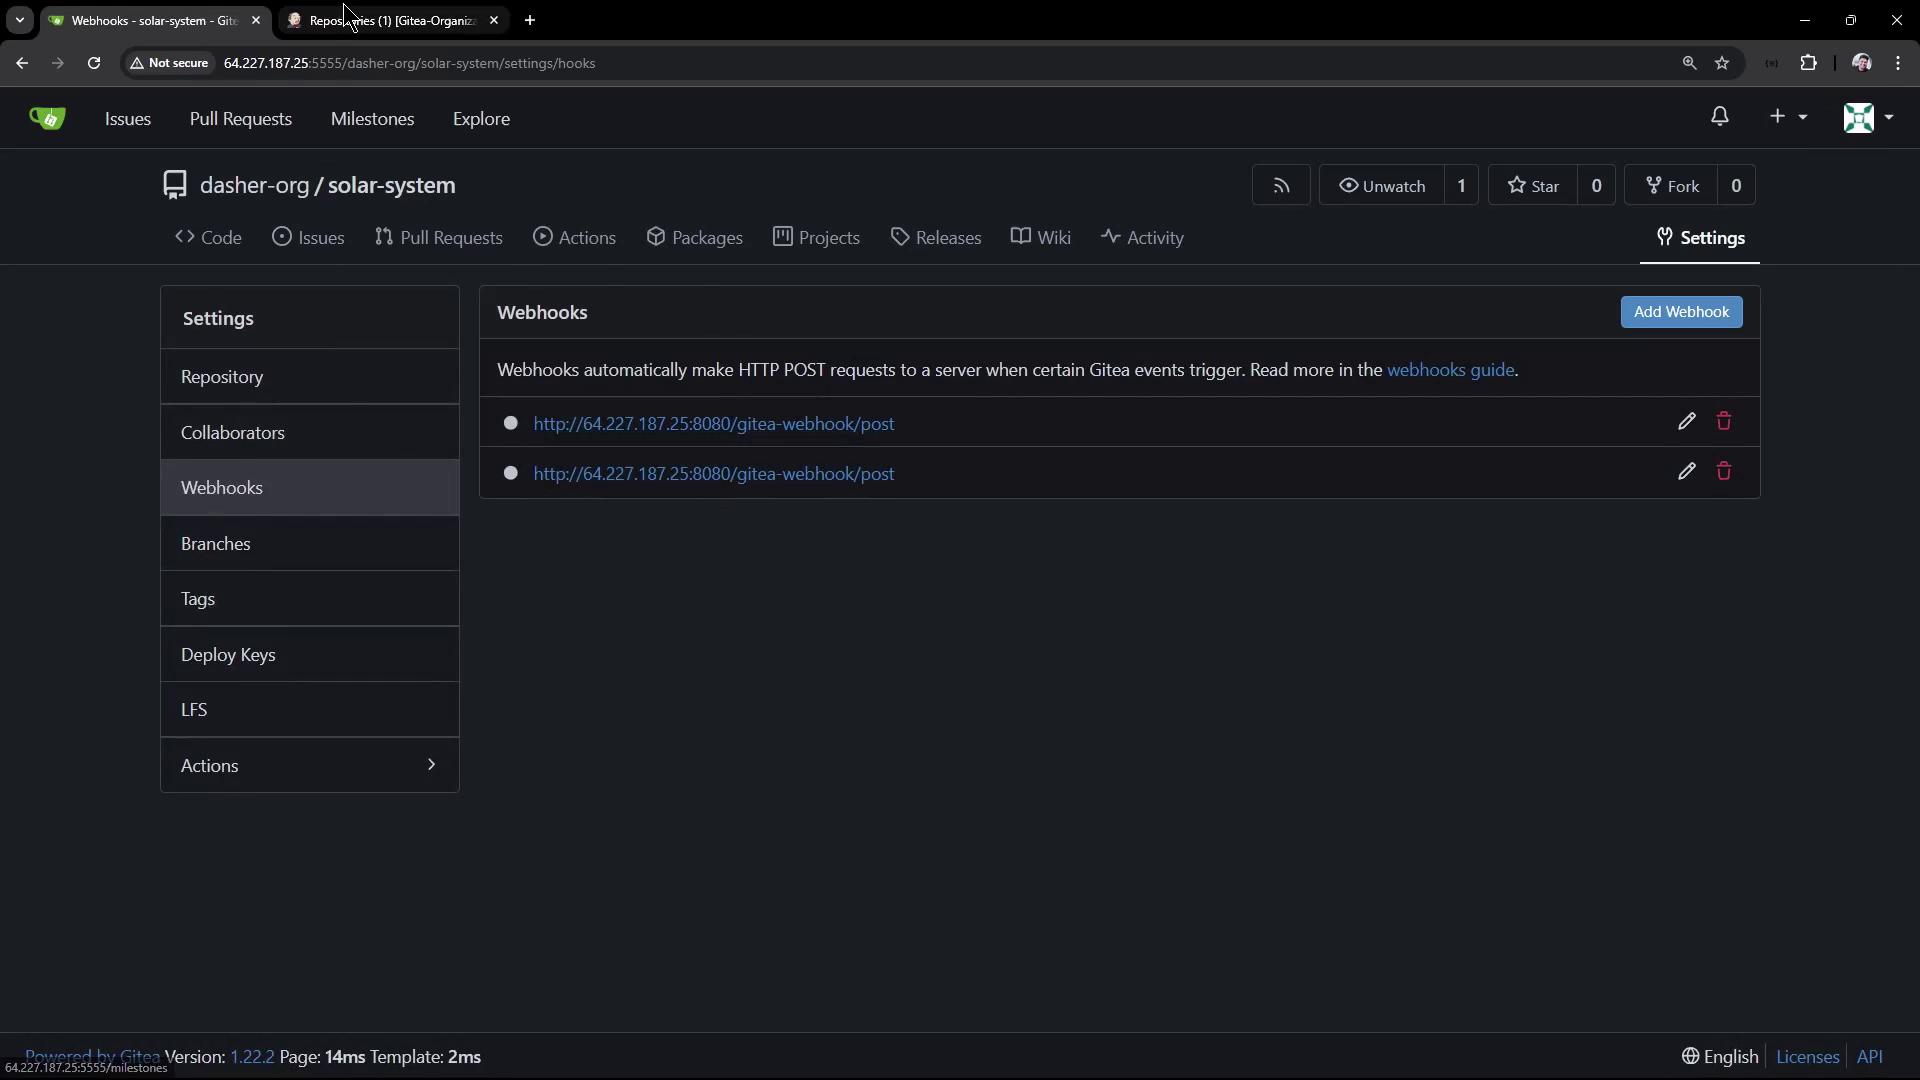The height and width of the screenshot is (1080, 1920).
Task: Click the Add Webhook button
Action: (1680, 312)
